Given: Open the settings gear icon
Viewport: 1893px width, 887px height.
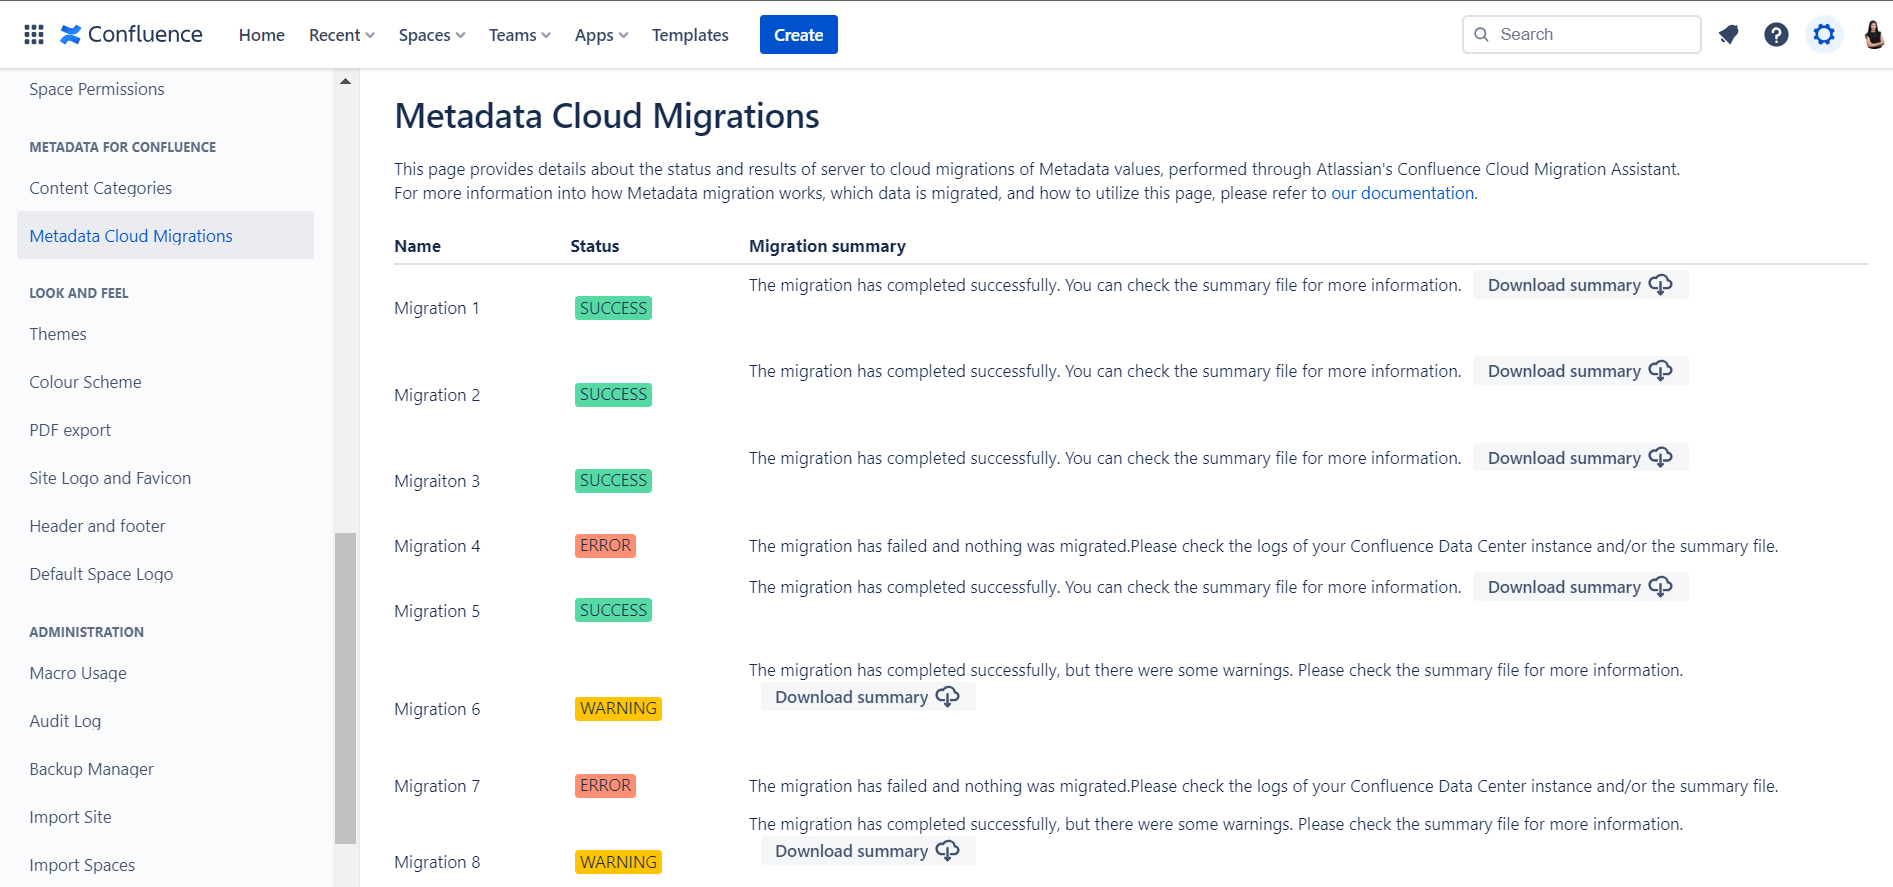Looking at the screenshot, I should [1824, 35].
